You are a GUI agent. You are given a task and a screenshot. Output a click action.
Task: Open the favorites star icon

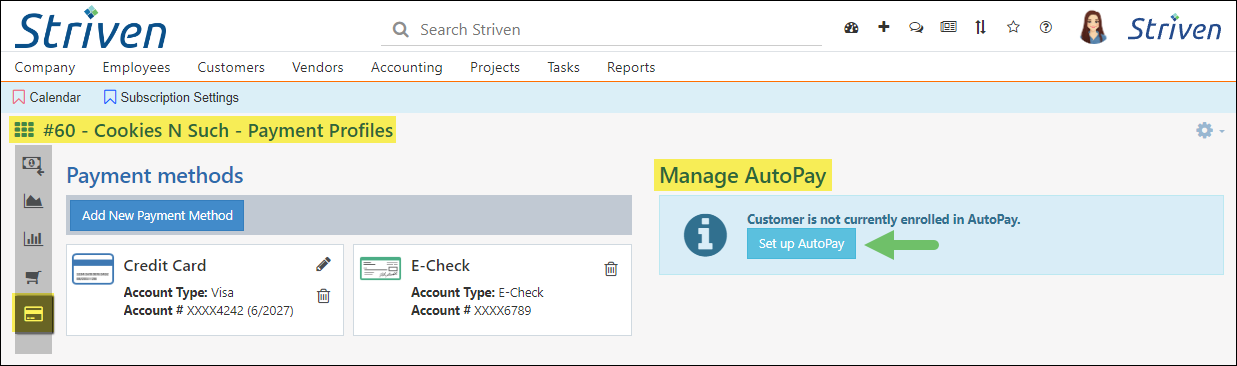pyautogui.click(x=1013, y=27)
